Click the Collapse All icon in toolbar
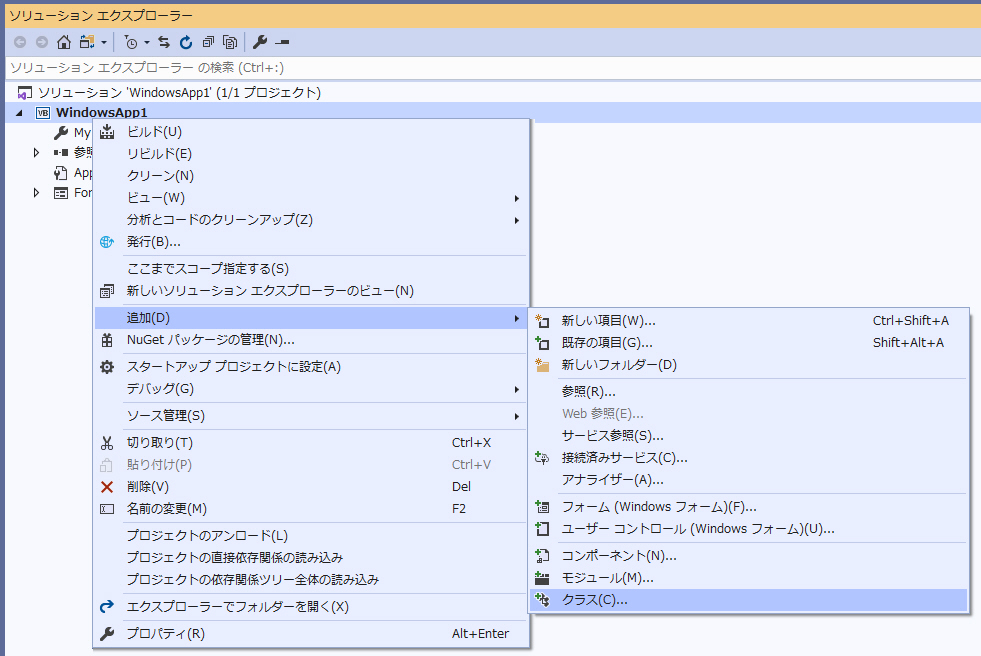The height and width of the screenshot is (656, 981). [x=208, y=42]
